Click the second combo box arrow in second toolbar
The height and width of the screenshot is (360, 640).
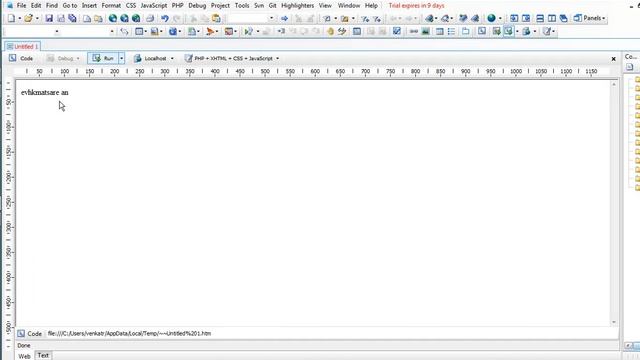pyautogui.click(x=112, y=31)
